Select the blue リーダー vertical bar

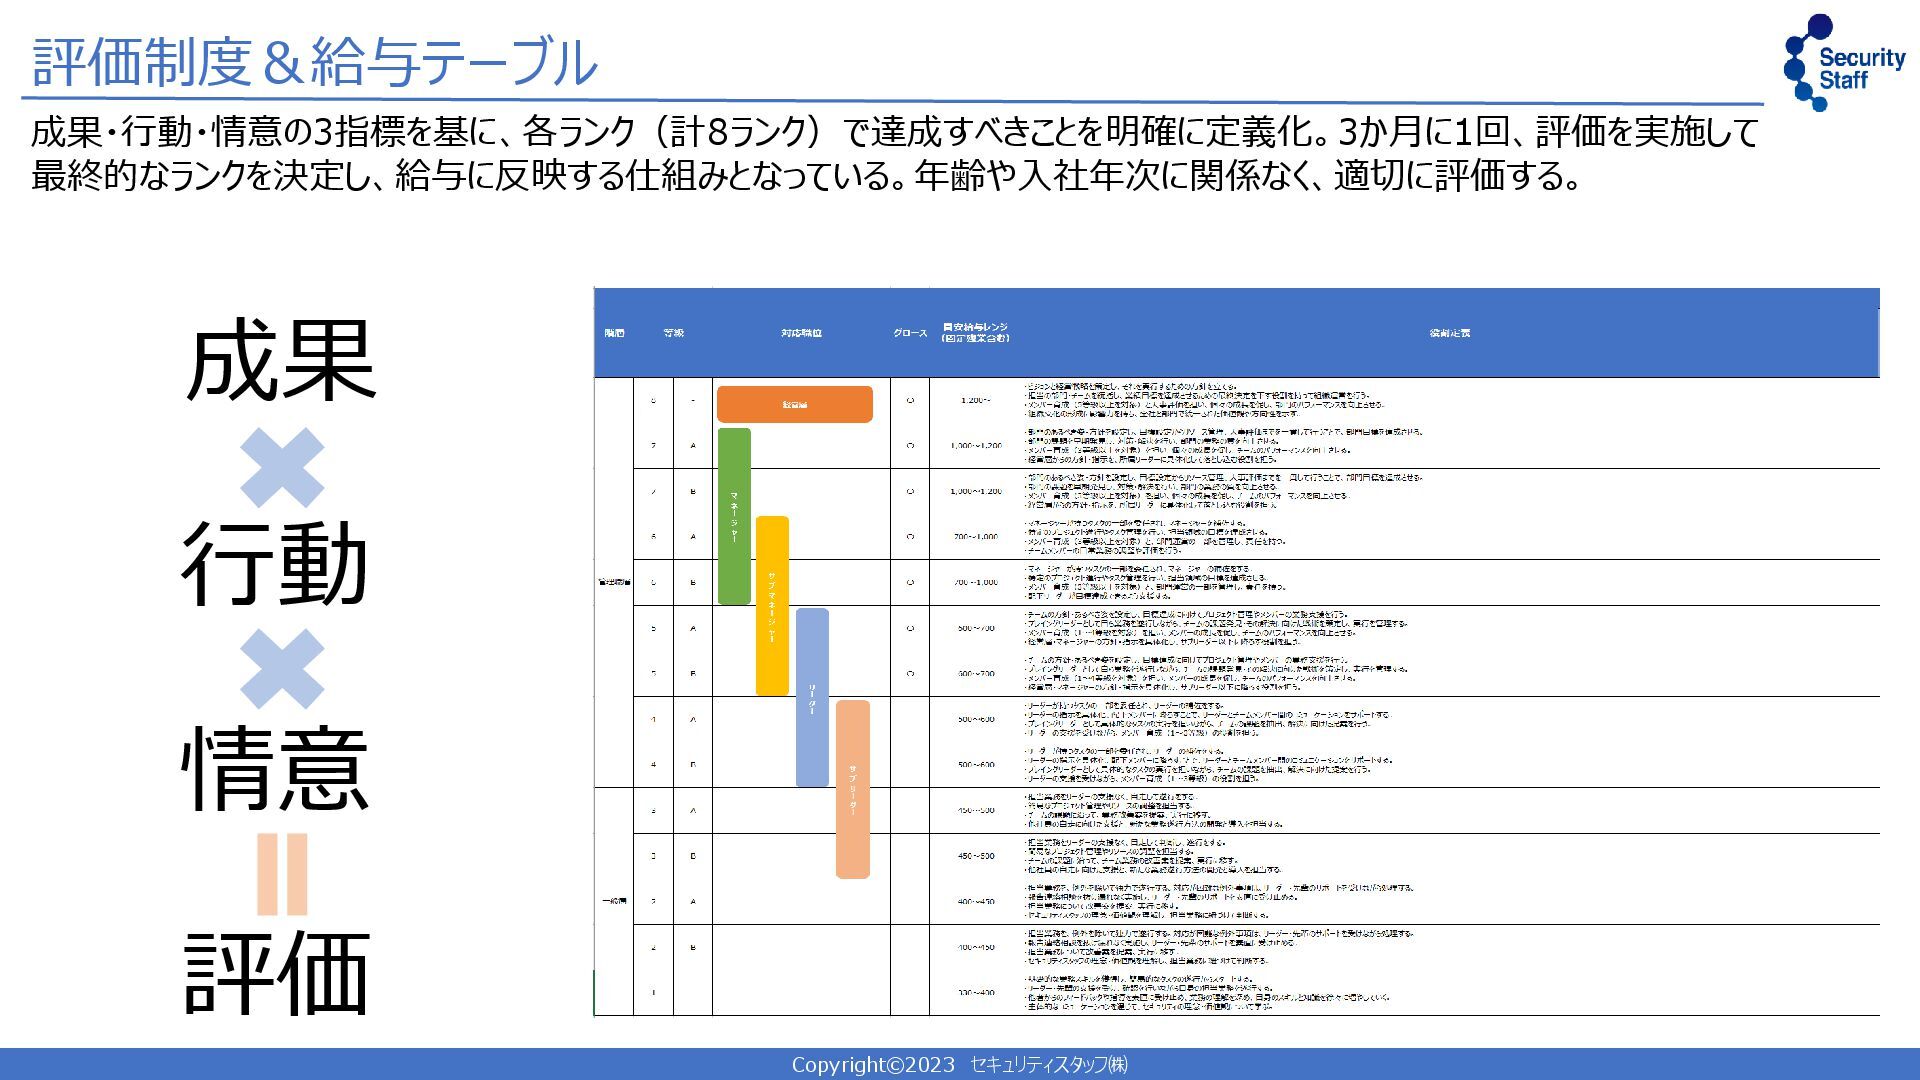coord(812,697)
